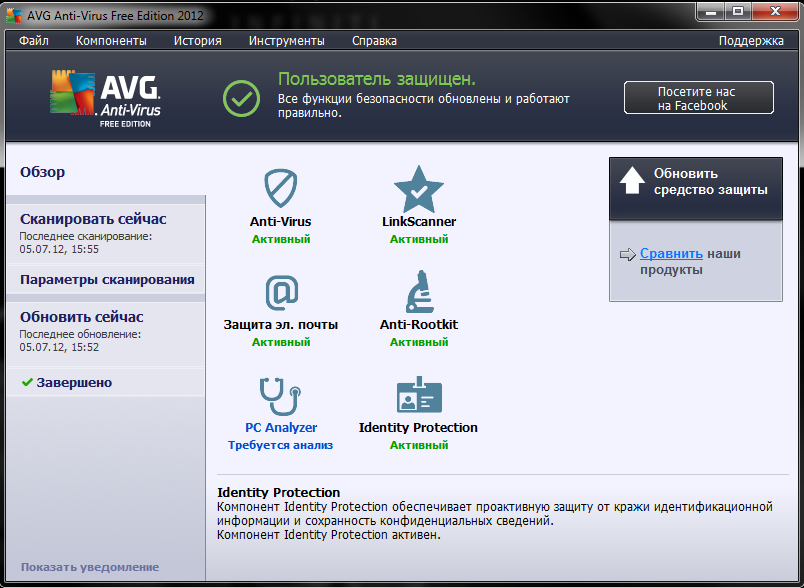Start Сканировать сейчас
The width and height of the screenshot is (804, 588).
pos(93,219)
